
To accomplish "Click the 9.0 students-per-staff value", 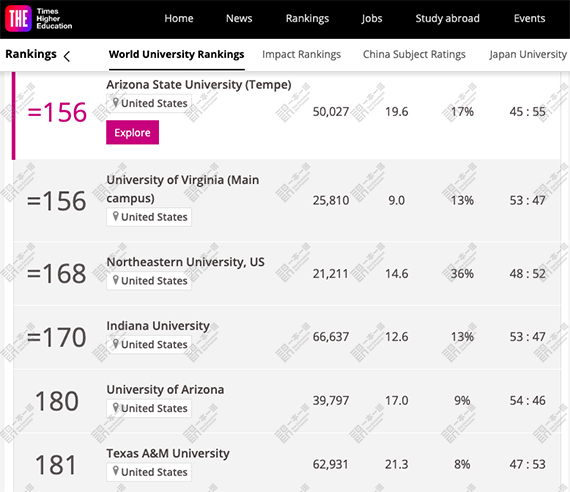I will pos(397,200).
